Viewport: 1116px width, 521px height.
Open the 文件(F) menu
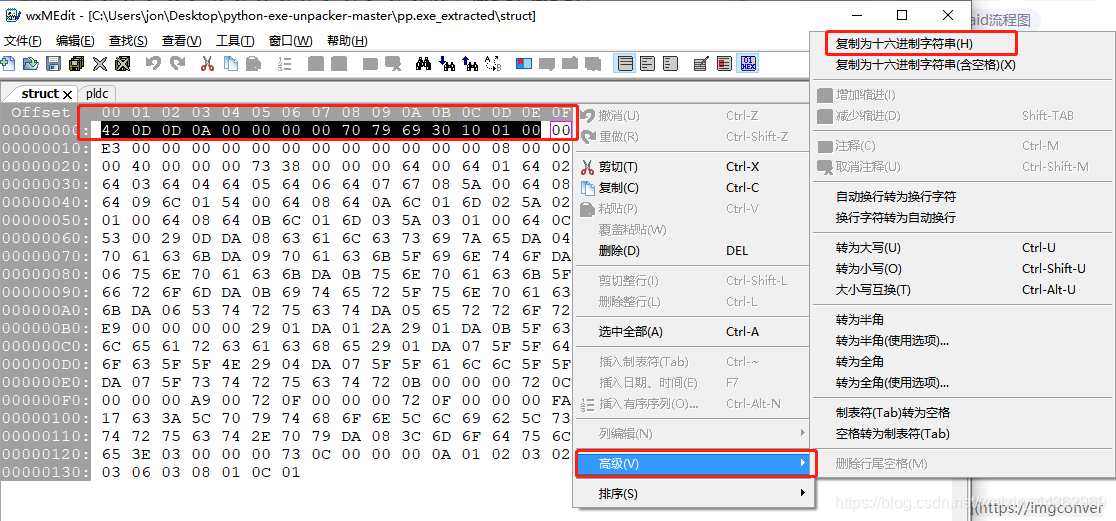(x=23, y=41)
